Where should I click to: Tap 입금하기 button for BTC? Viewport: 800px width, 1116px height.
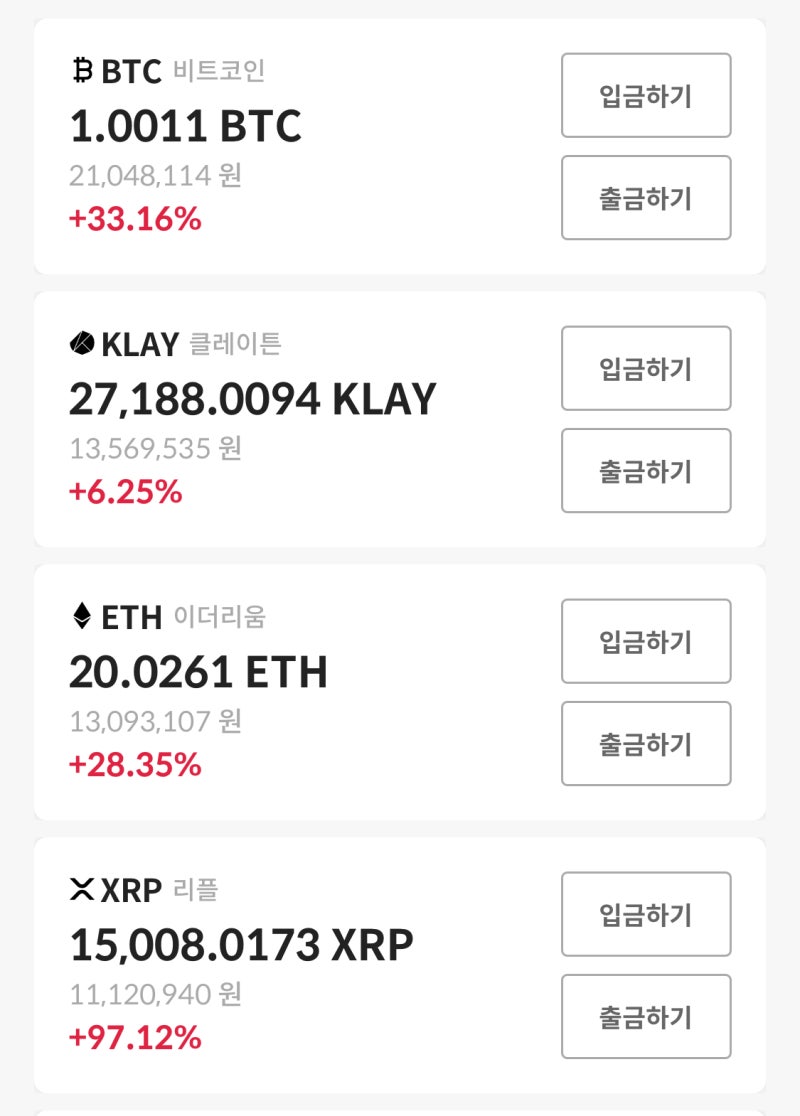[646, 95]
